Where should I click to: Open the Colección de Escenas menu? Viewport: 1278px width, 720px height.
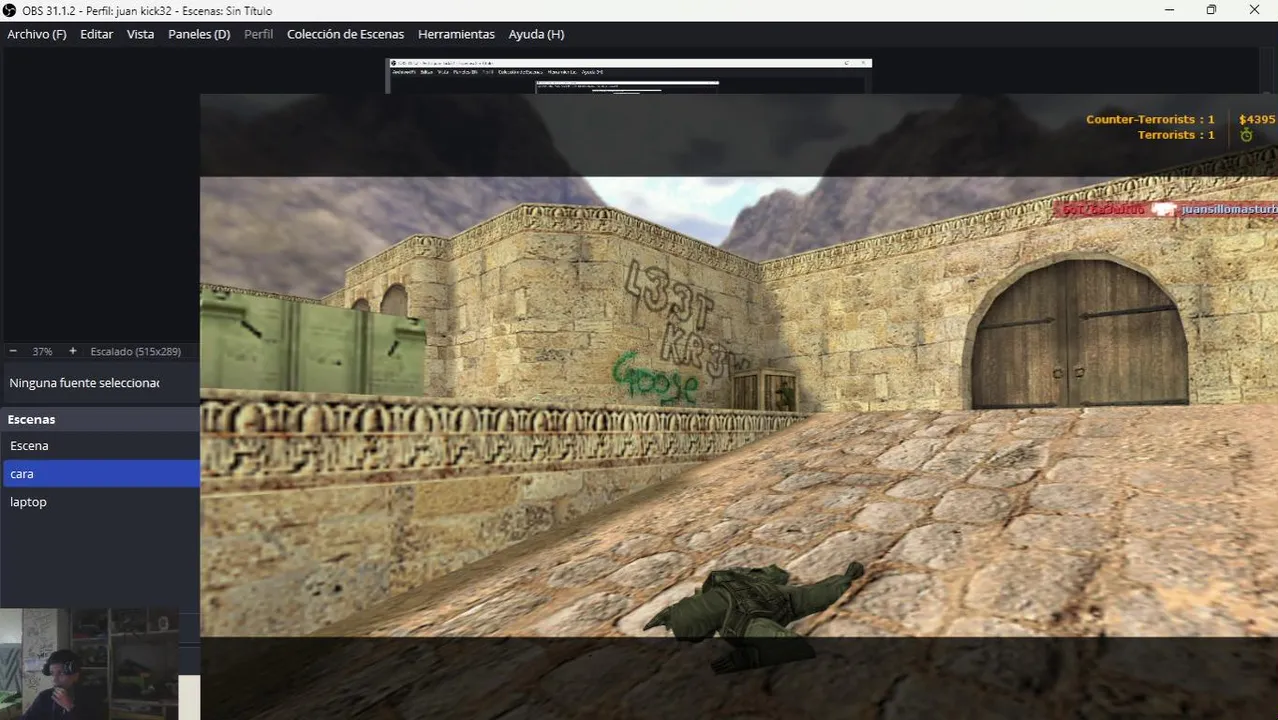tap(346, 34)
